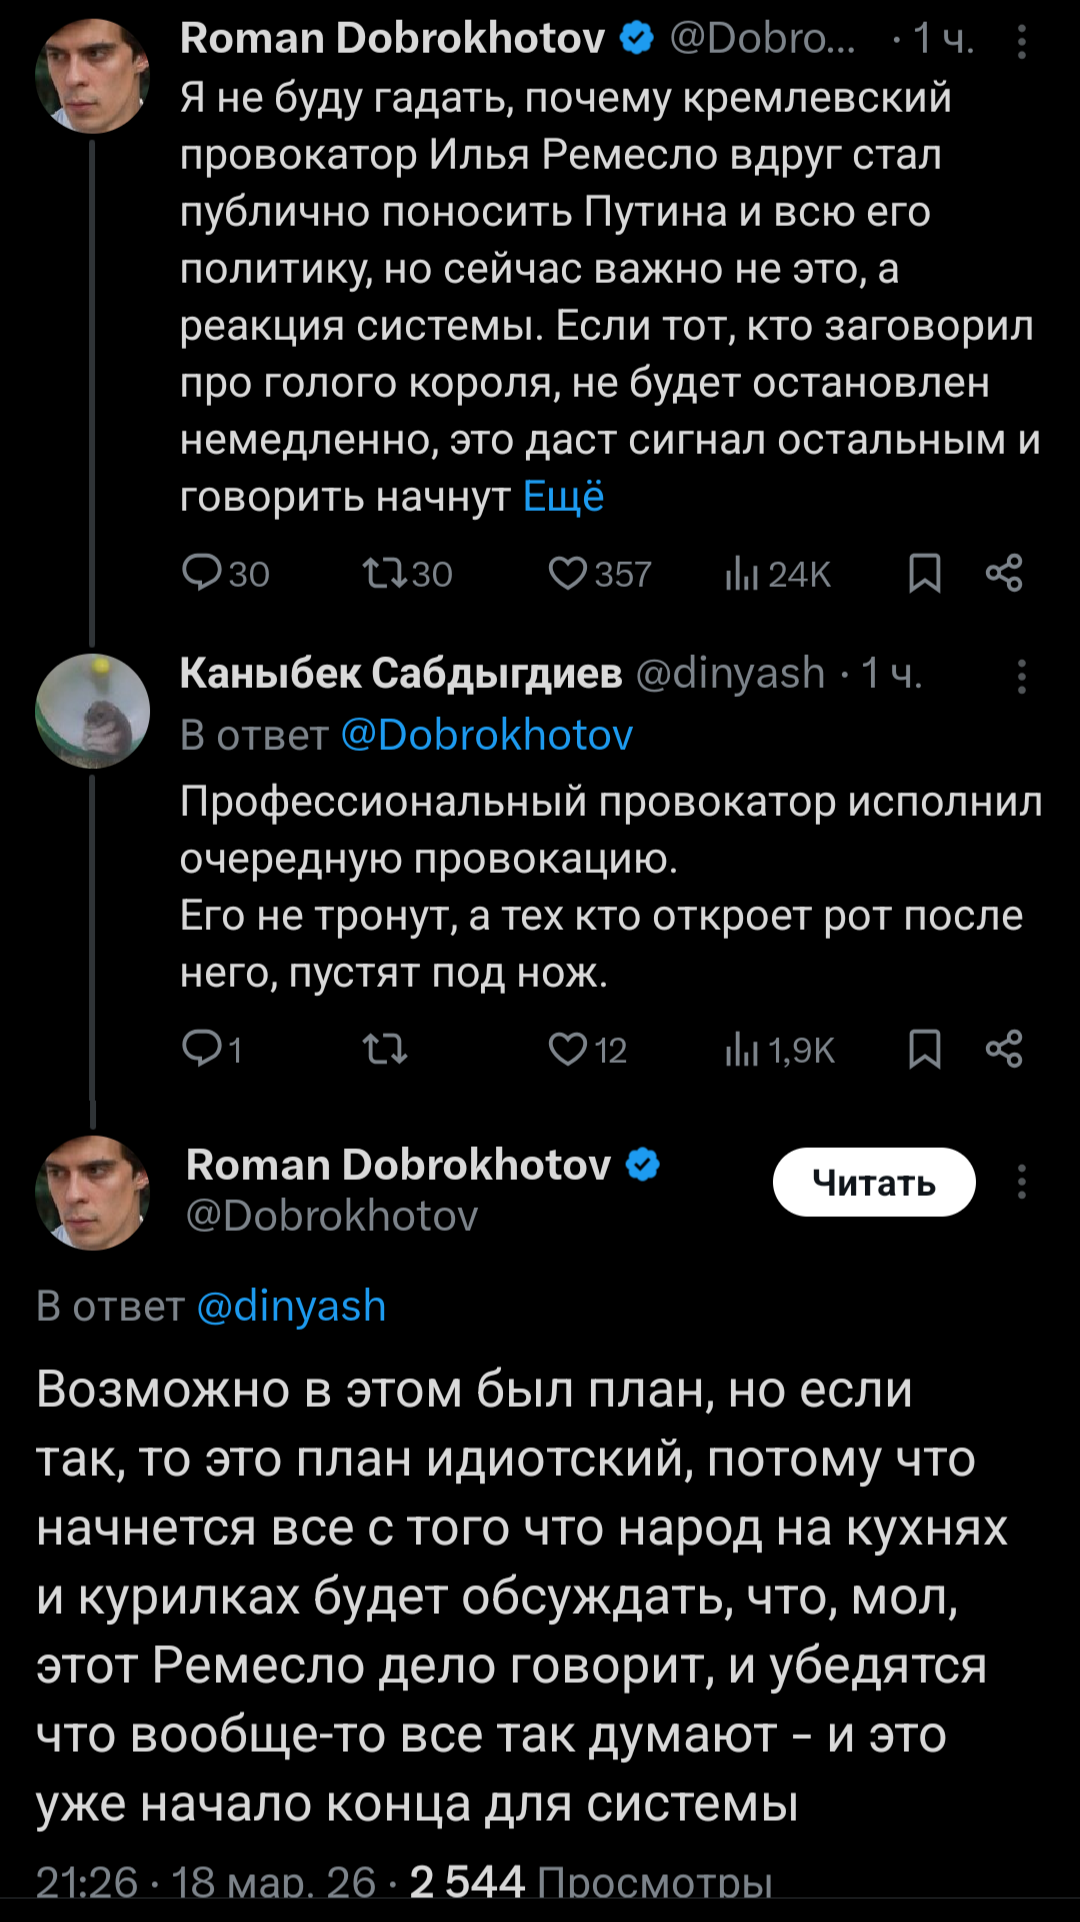Share Каныбек Сабдыгдиев's reply
The width and height of the screenshot is (1080, 1922).
click(x=1004, y=1049)
